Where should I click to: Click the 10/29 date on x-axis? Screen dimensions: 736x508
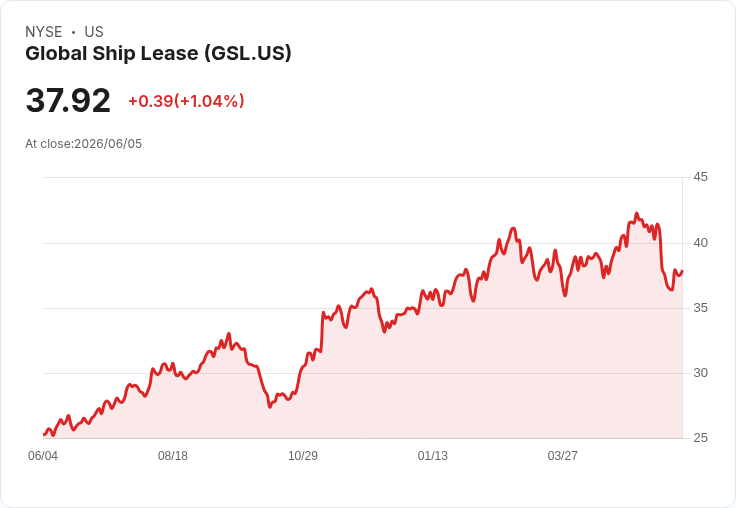point(303,455)
